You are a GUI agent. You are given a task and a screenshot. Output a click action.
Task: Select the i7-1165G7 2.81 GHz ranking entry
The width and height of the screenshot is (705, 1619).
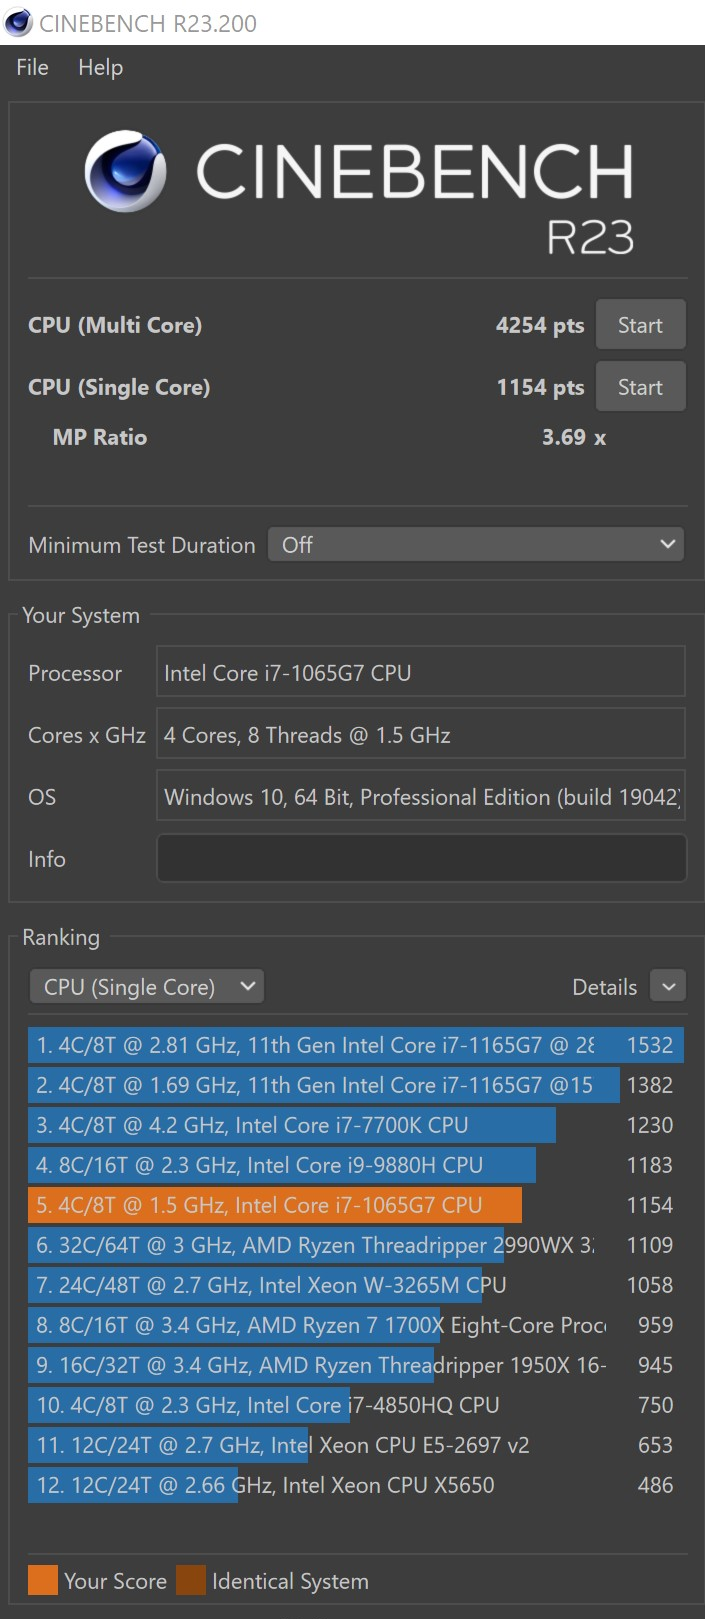click(356, 1045)
